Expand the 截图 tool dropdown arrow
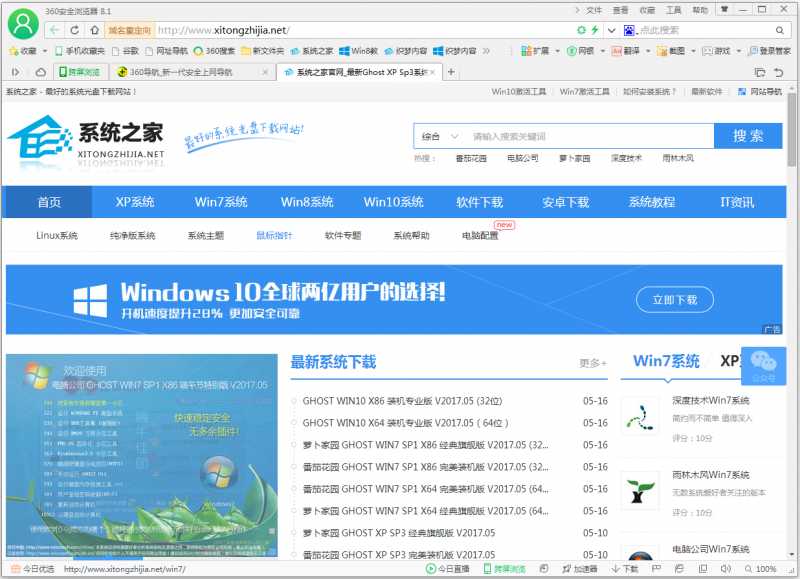 pyautogui.click(x=691, y=49)
